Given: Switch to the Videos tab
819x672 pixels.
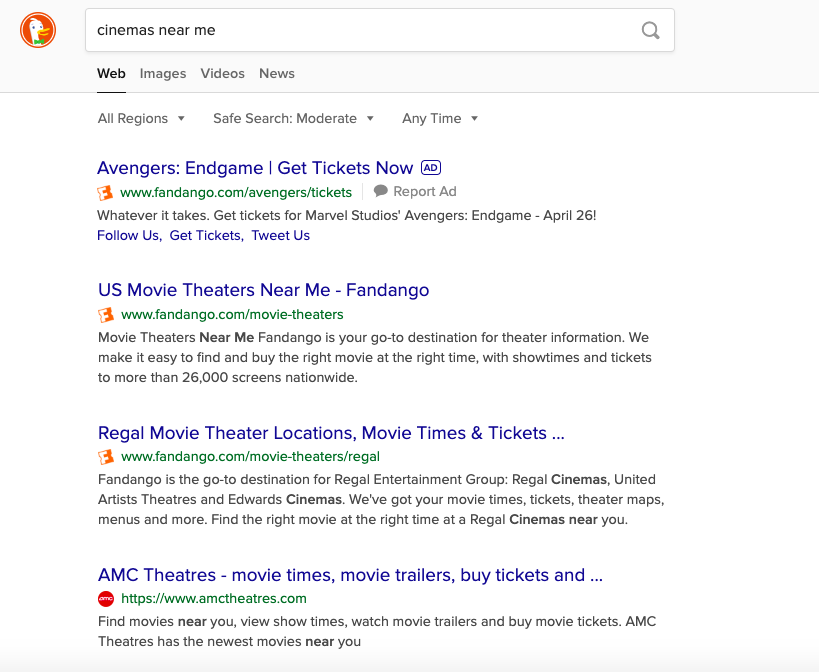Looking at the screenshot, I should point(222,73).
